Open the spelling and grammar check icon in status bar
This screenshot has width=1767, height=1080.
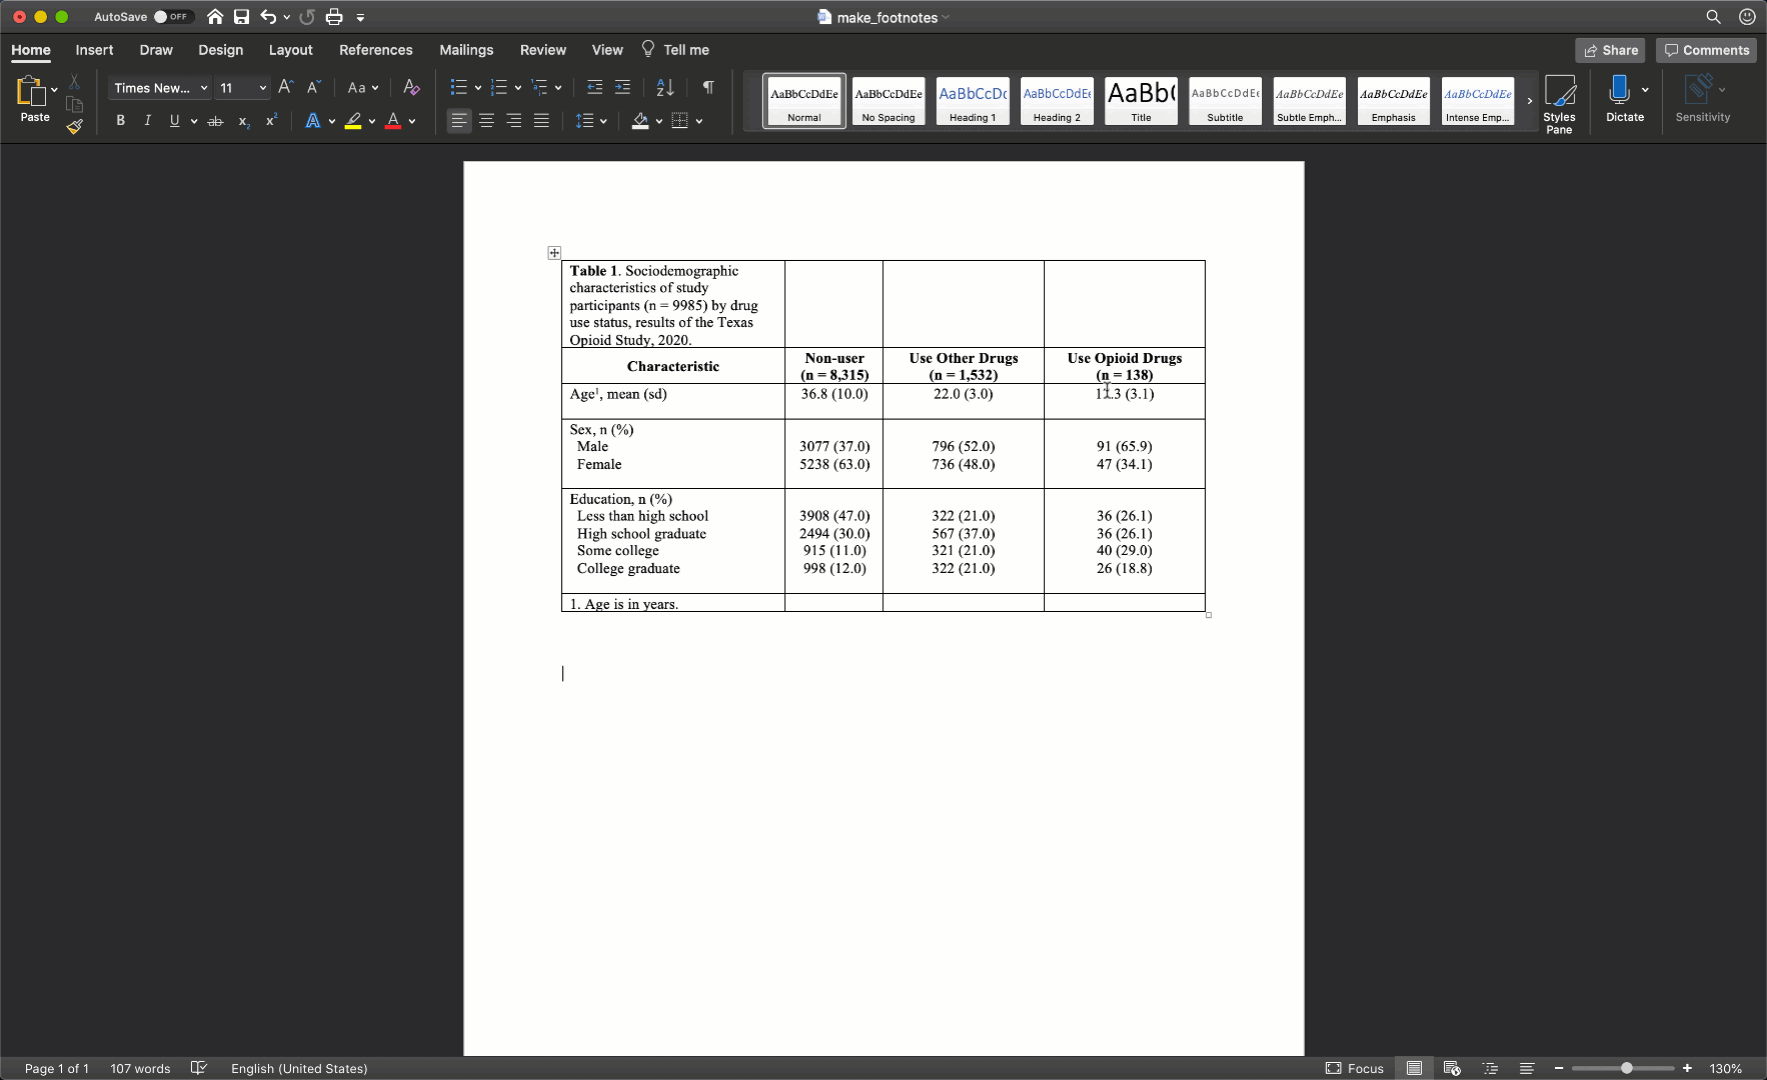[199, 1068]
